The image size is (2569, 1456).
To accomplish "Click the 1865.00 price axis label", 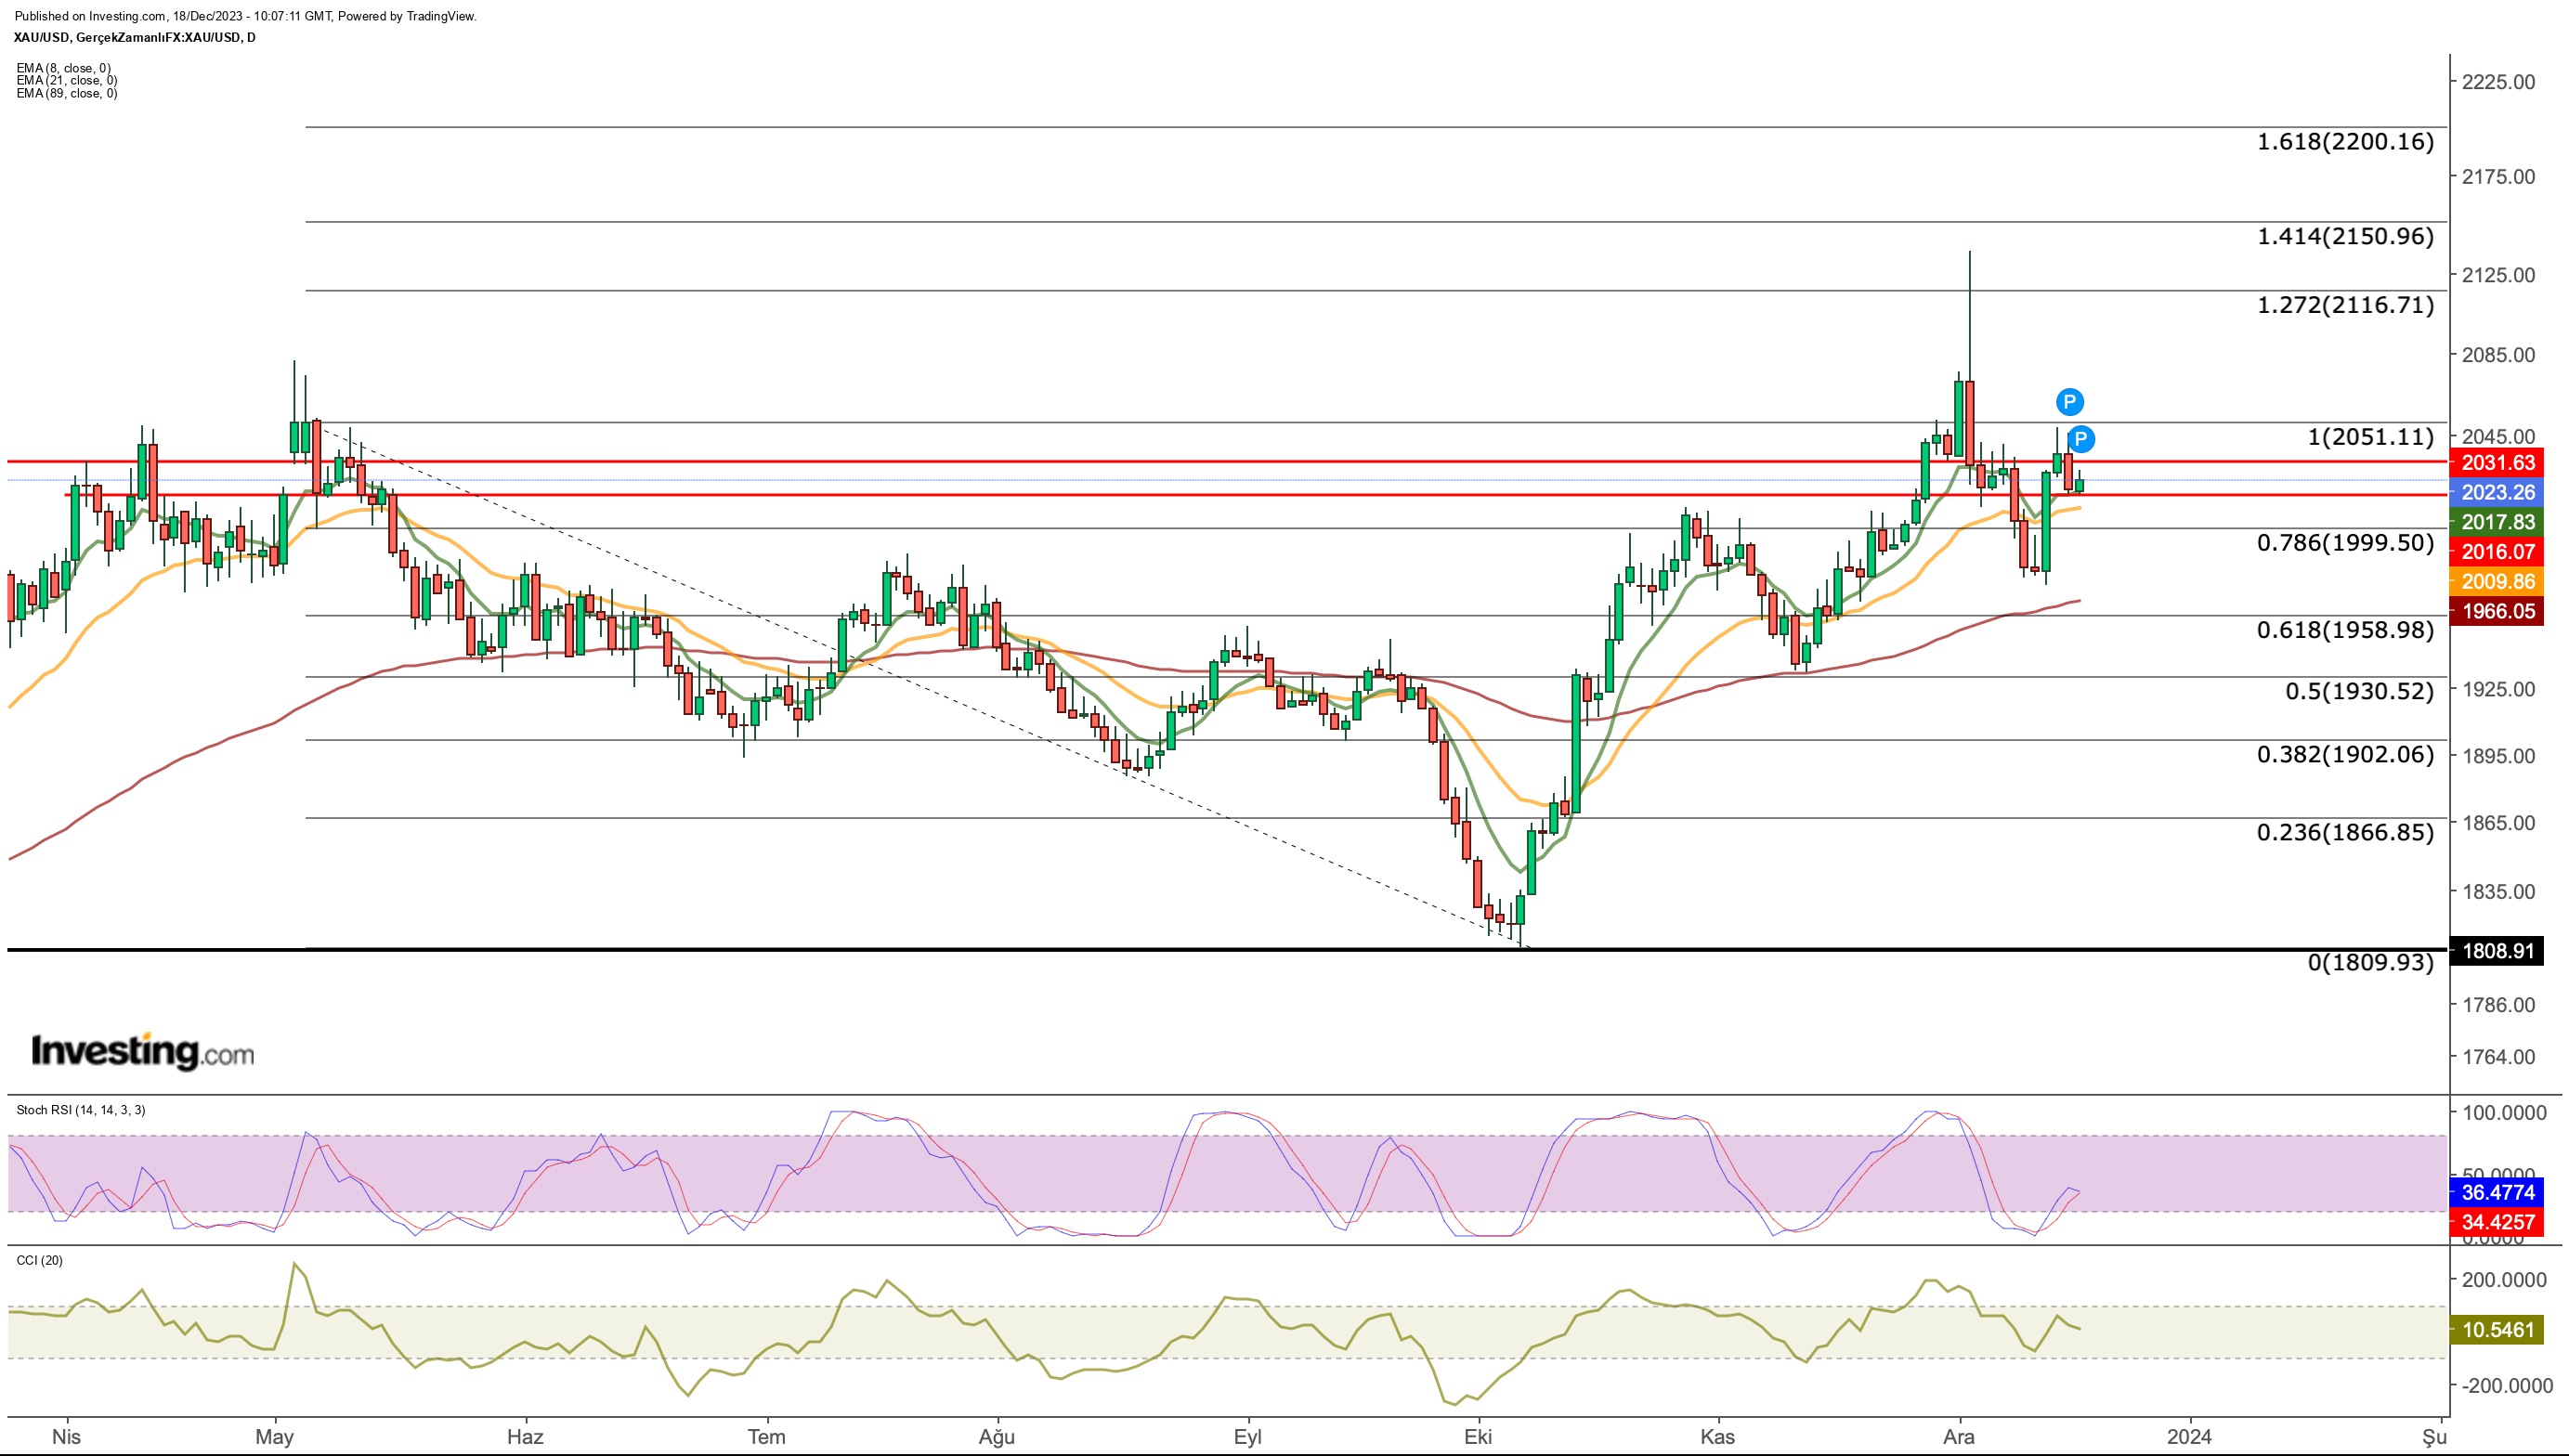I will click(x=2499, y=823).
